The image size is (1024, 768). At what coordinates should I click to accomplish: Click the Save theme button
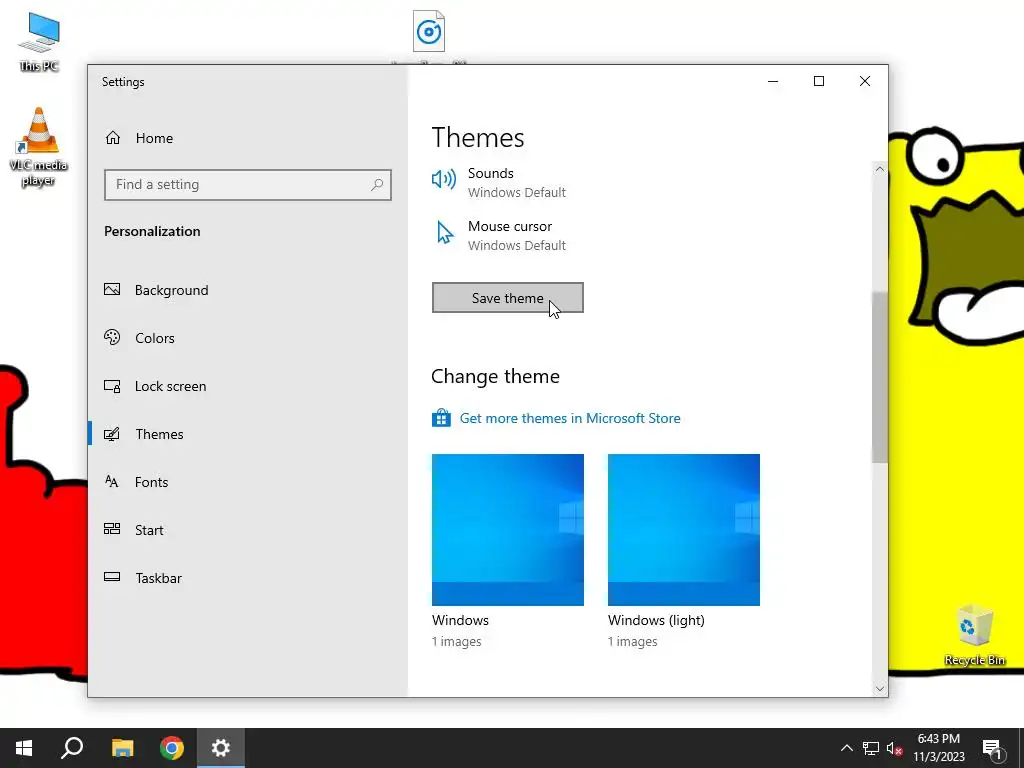pyautogui.click(x=507, y=298)
